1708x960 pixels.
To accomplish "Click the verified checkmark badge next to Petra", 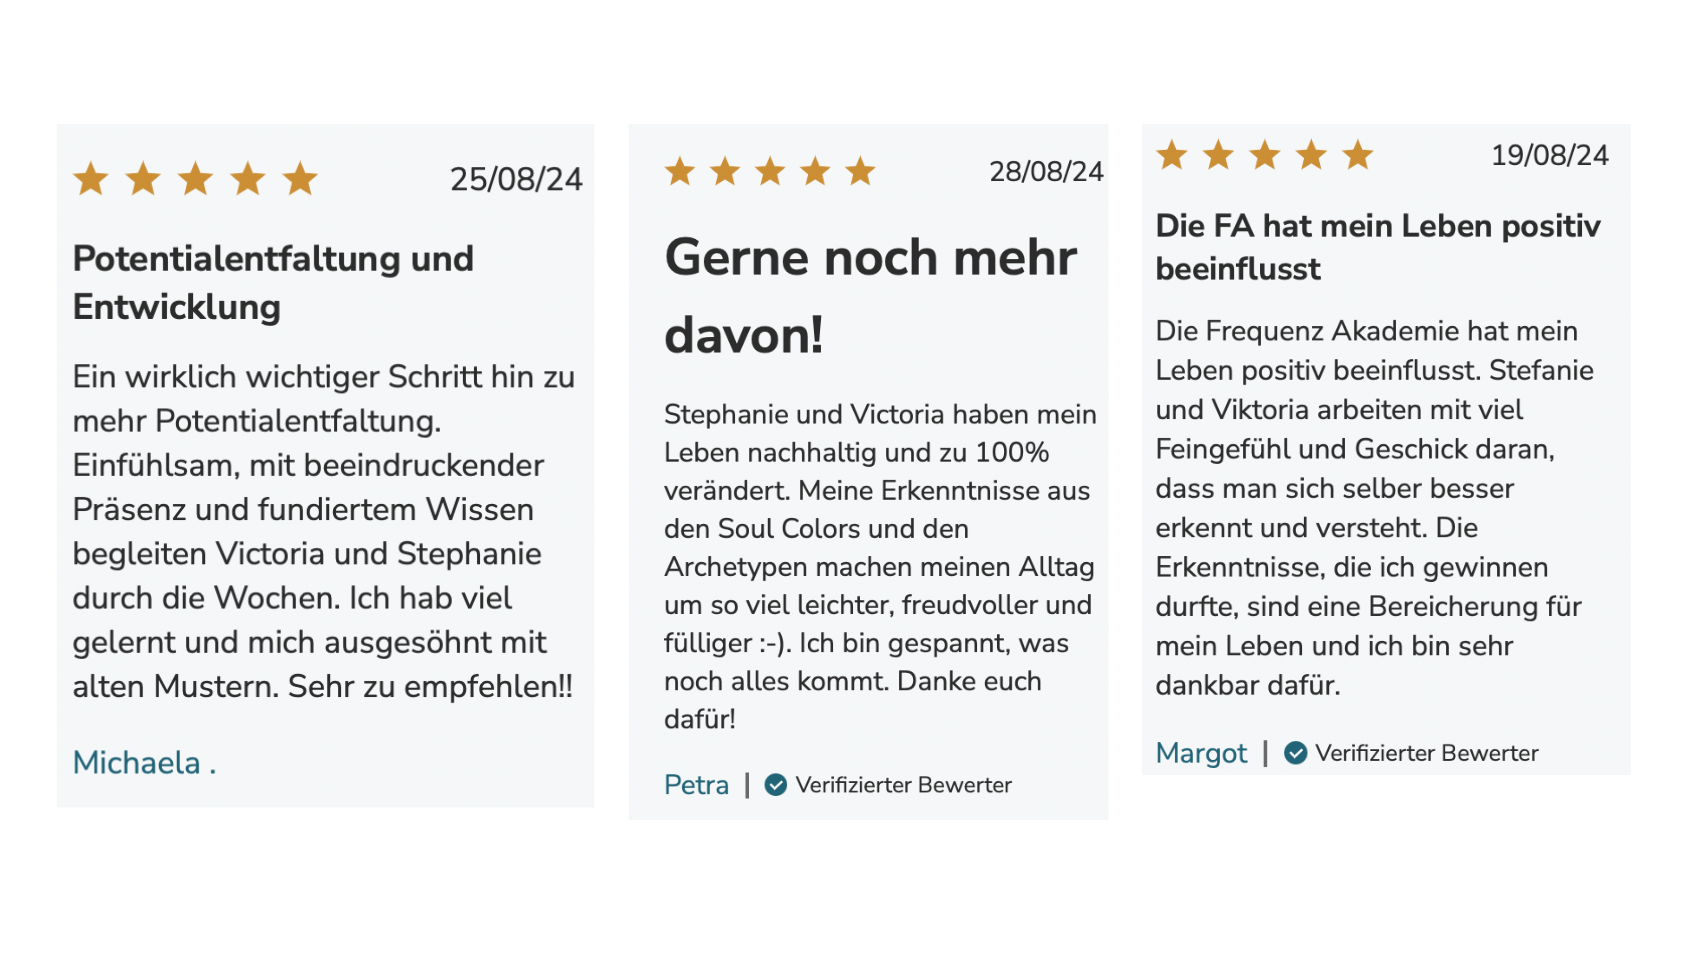I will 776,785.
